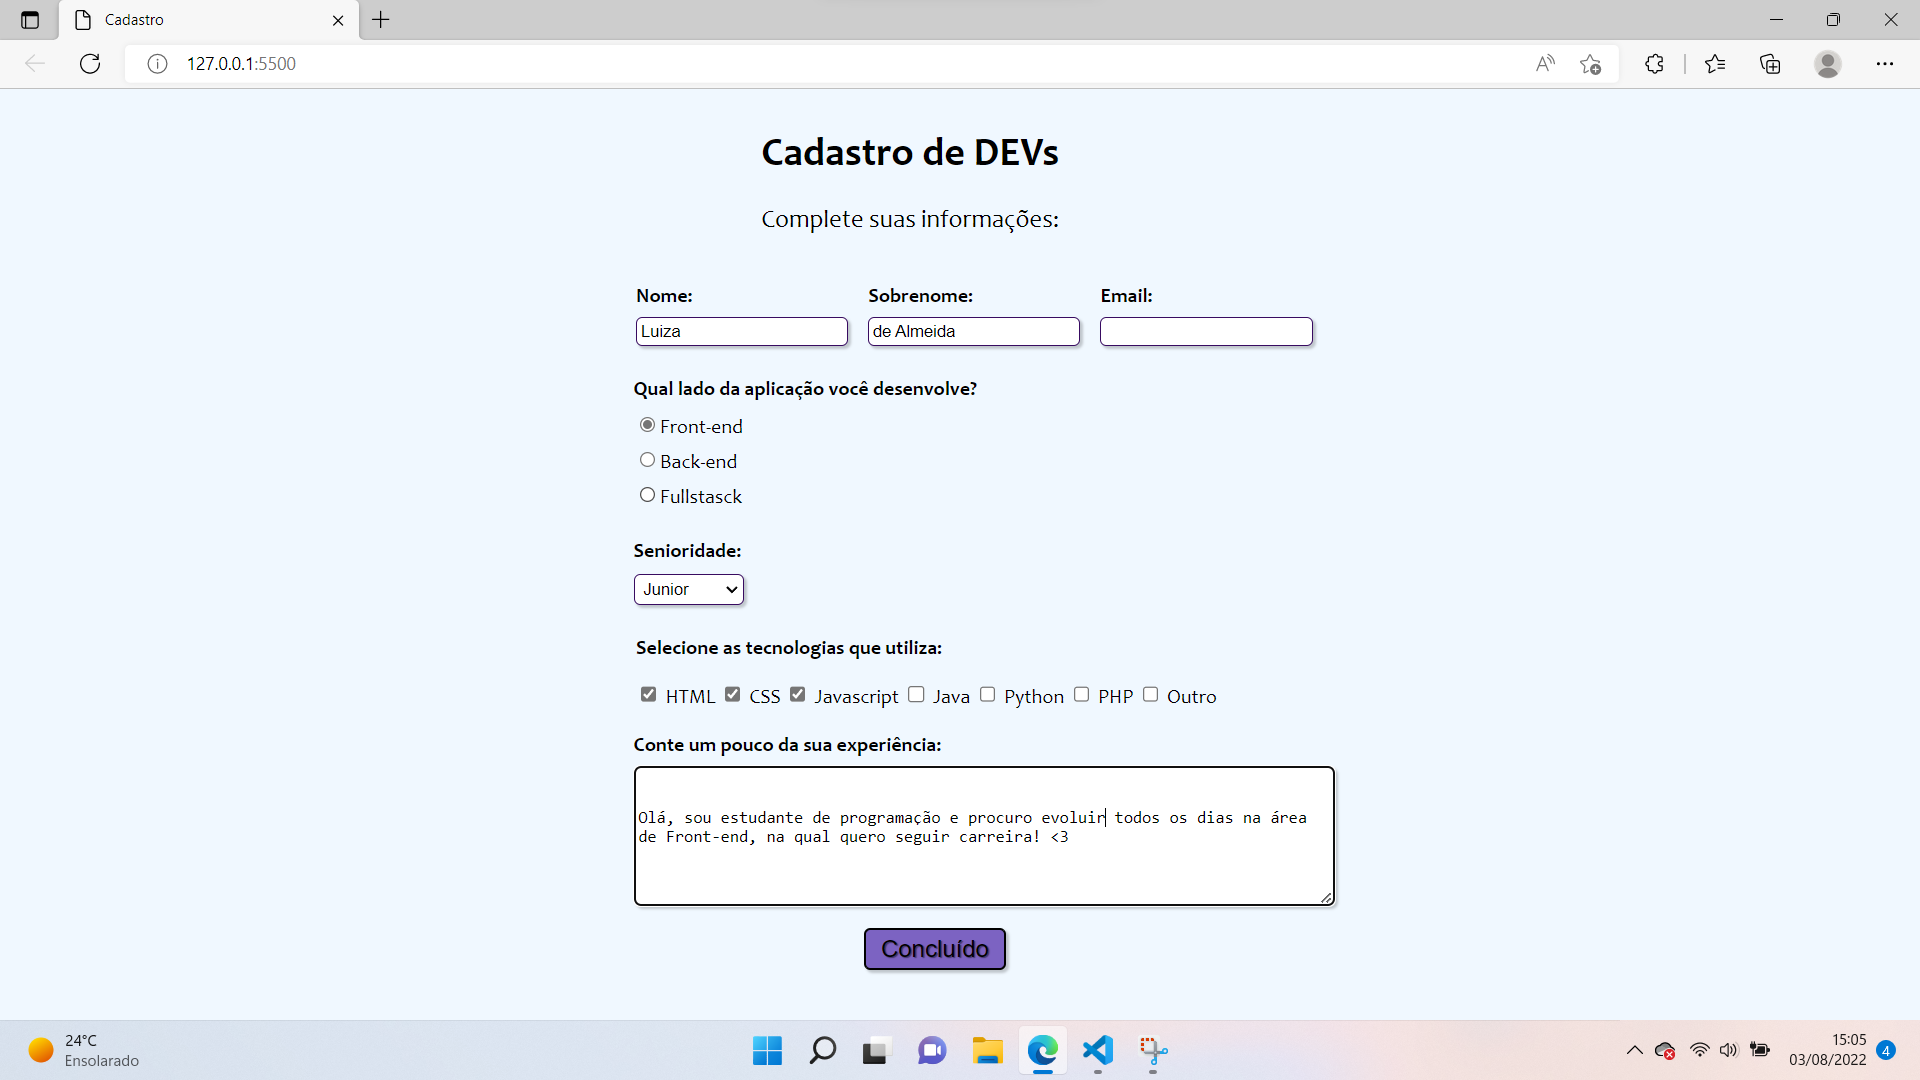This screenshot has width=1920, height=1080.
Task: Launch Visual Studio Code from the taskbar
Action: click(1098, 1051)
